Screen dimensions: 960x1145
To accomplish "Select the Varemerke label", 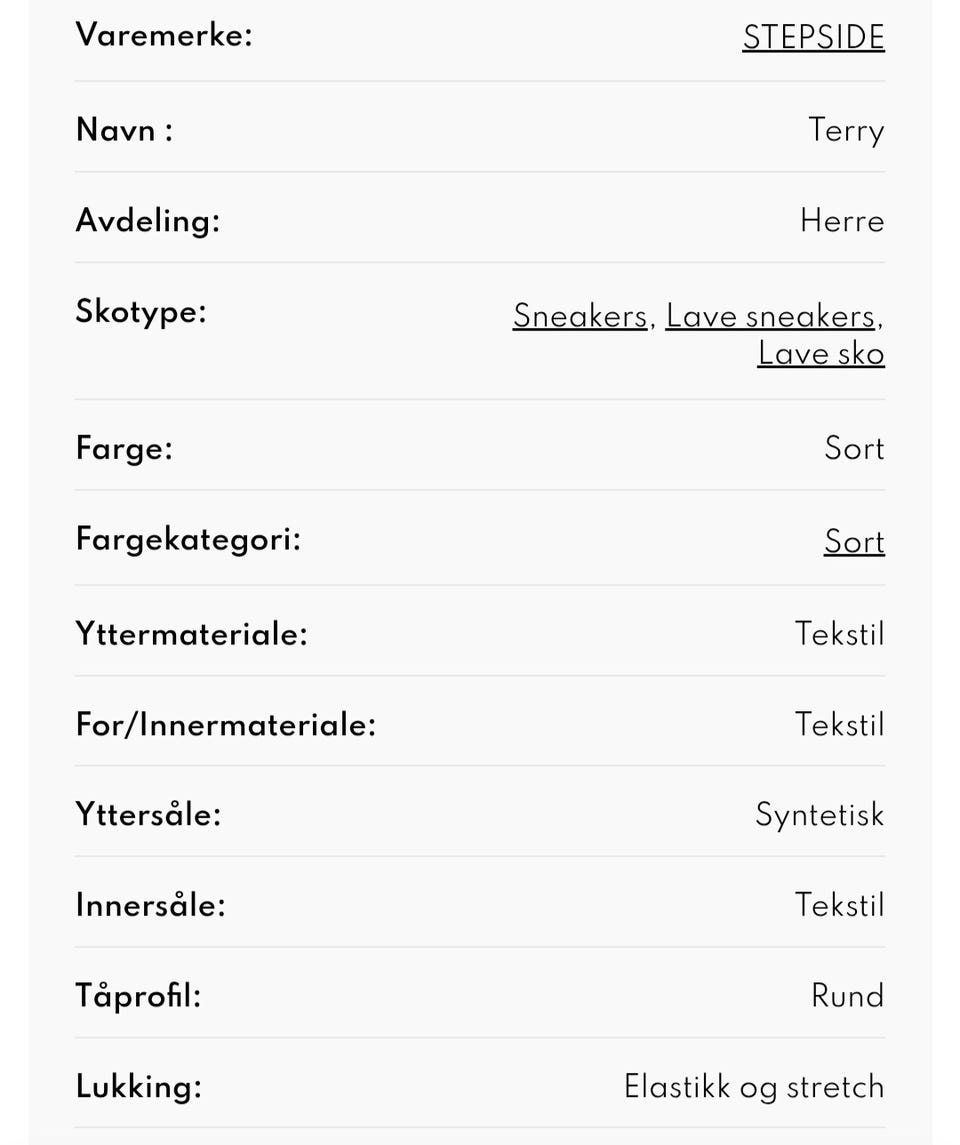I will point(164,35).
